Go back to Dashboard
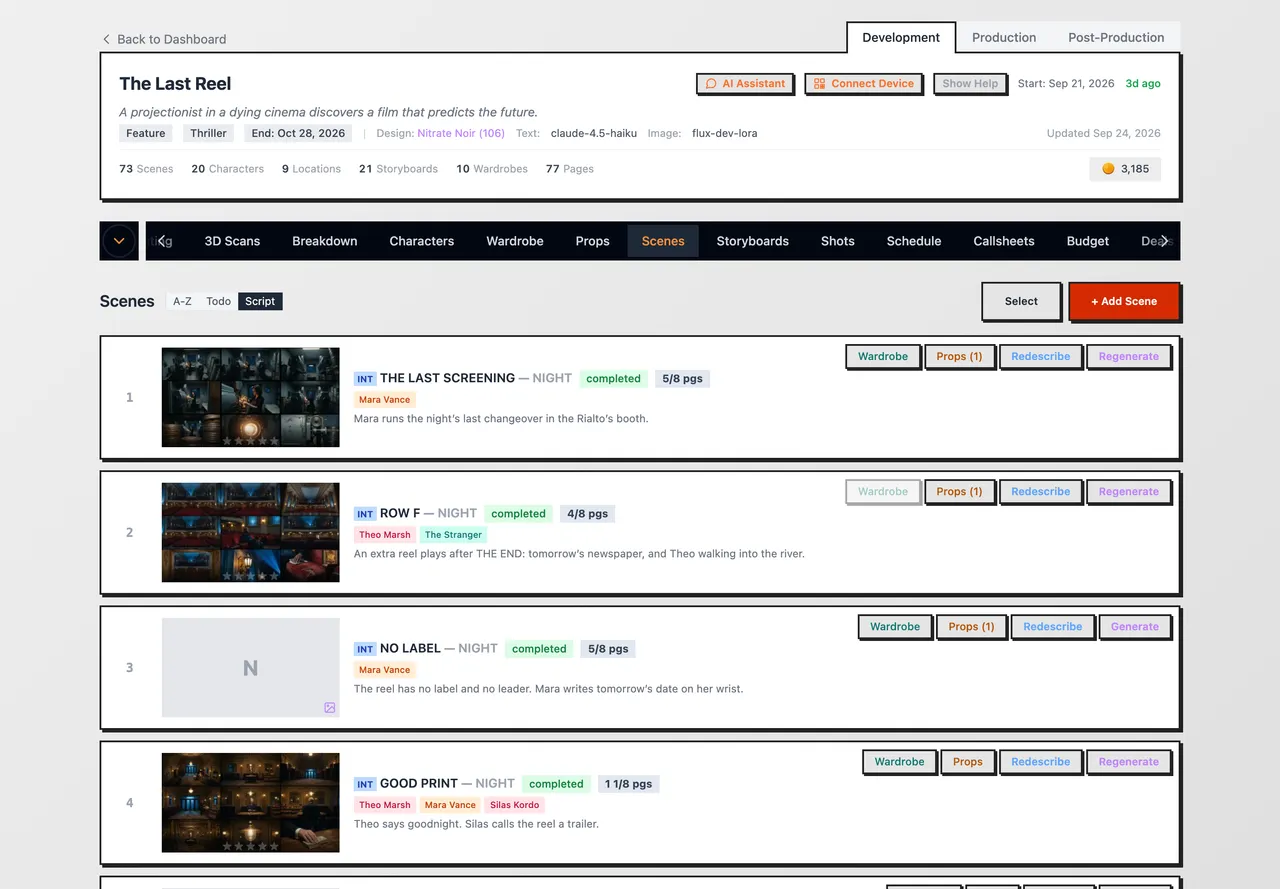 coord(164,39)
